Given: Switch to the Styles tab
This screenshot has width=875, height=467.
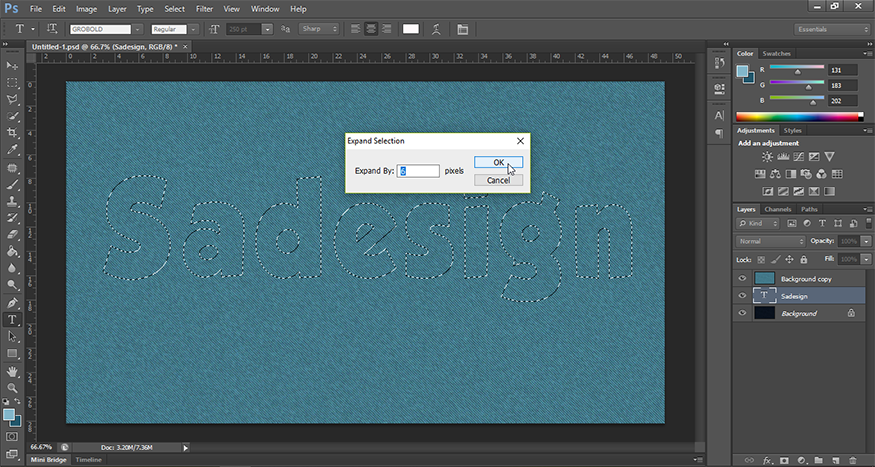Looking at the screenshot, I should (792, 131).
